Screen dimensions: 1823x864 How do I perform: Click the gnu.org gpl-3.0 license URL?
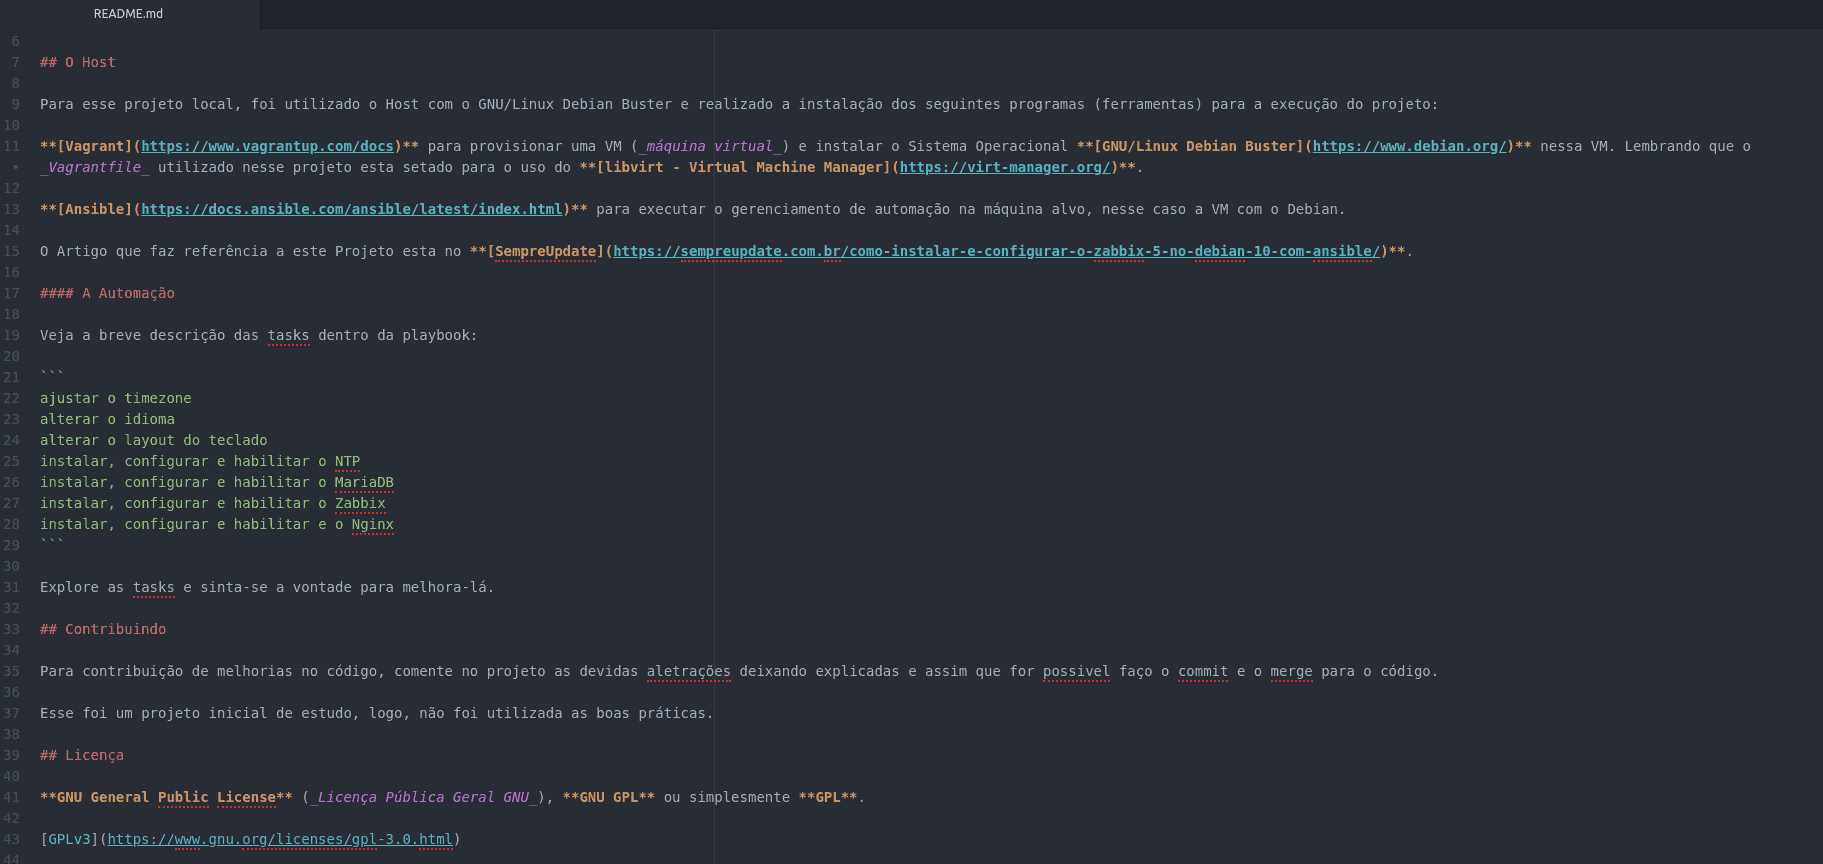point(280,839)
